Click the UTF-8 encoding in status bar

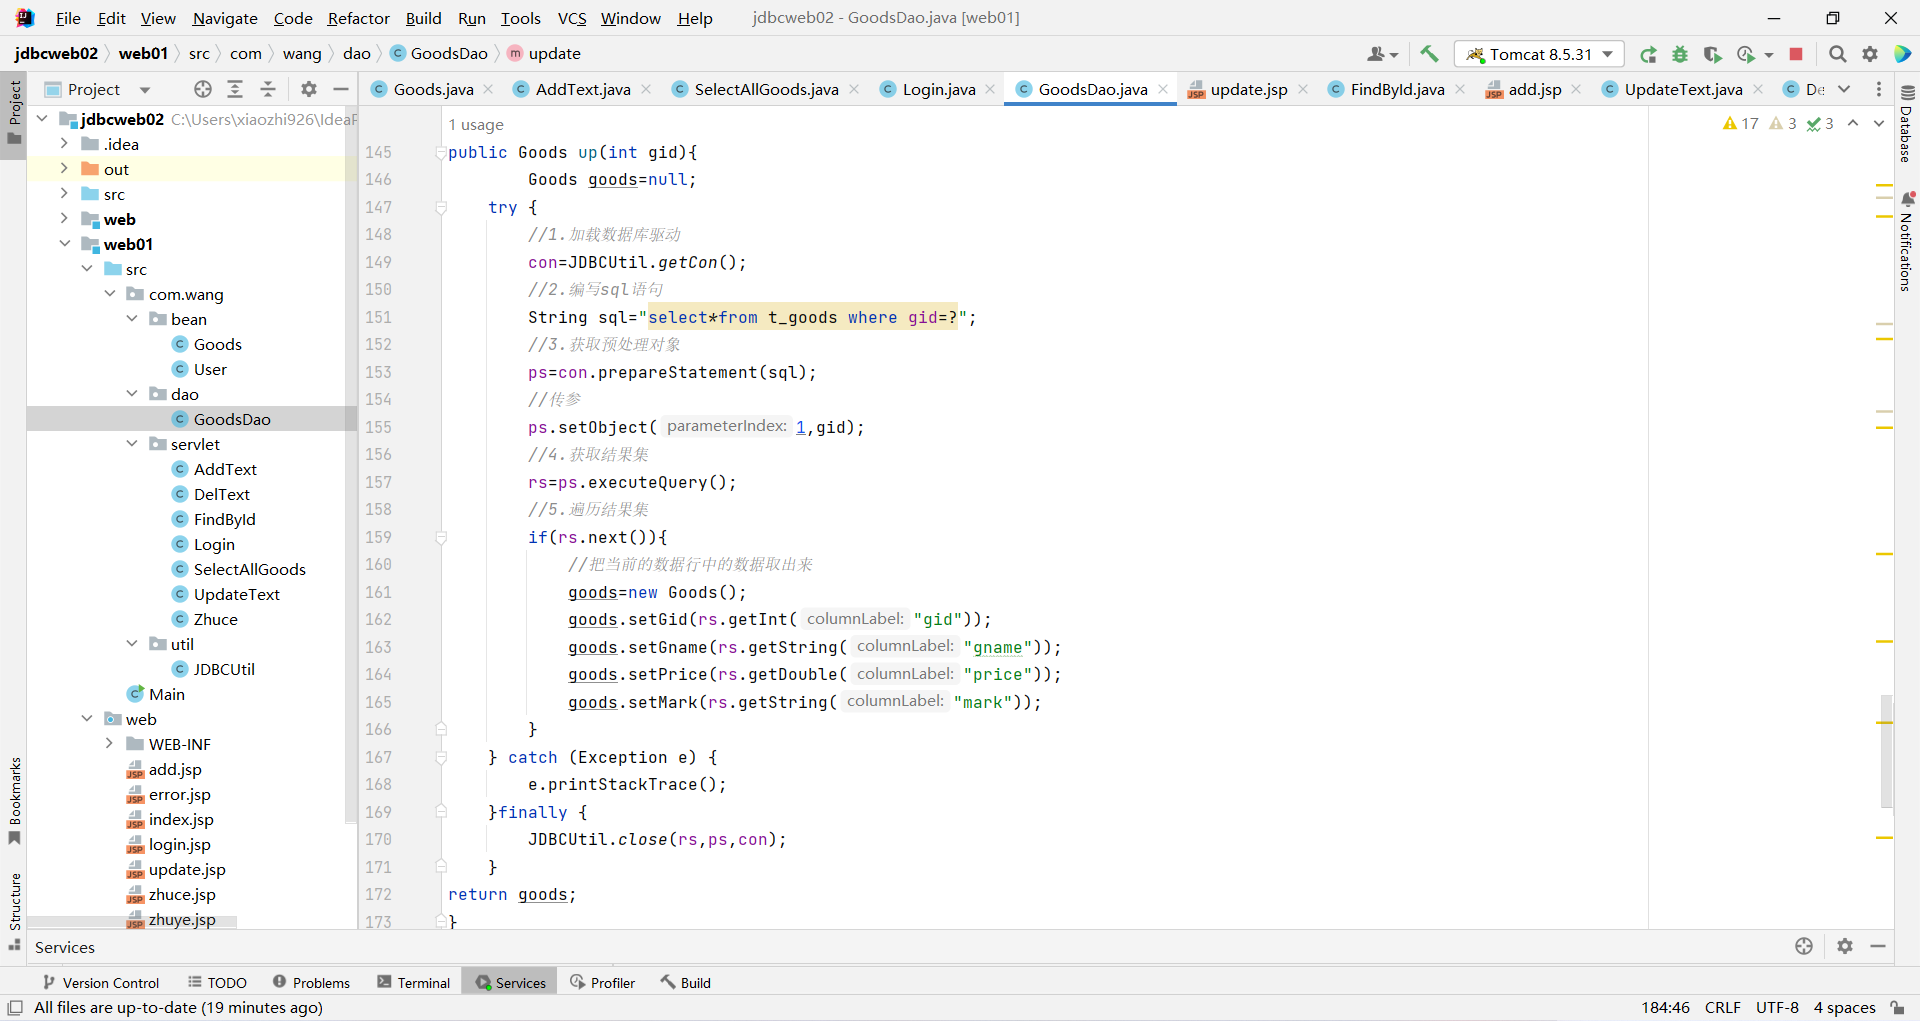pyautogui.click(x=1777, y=1007)
